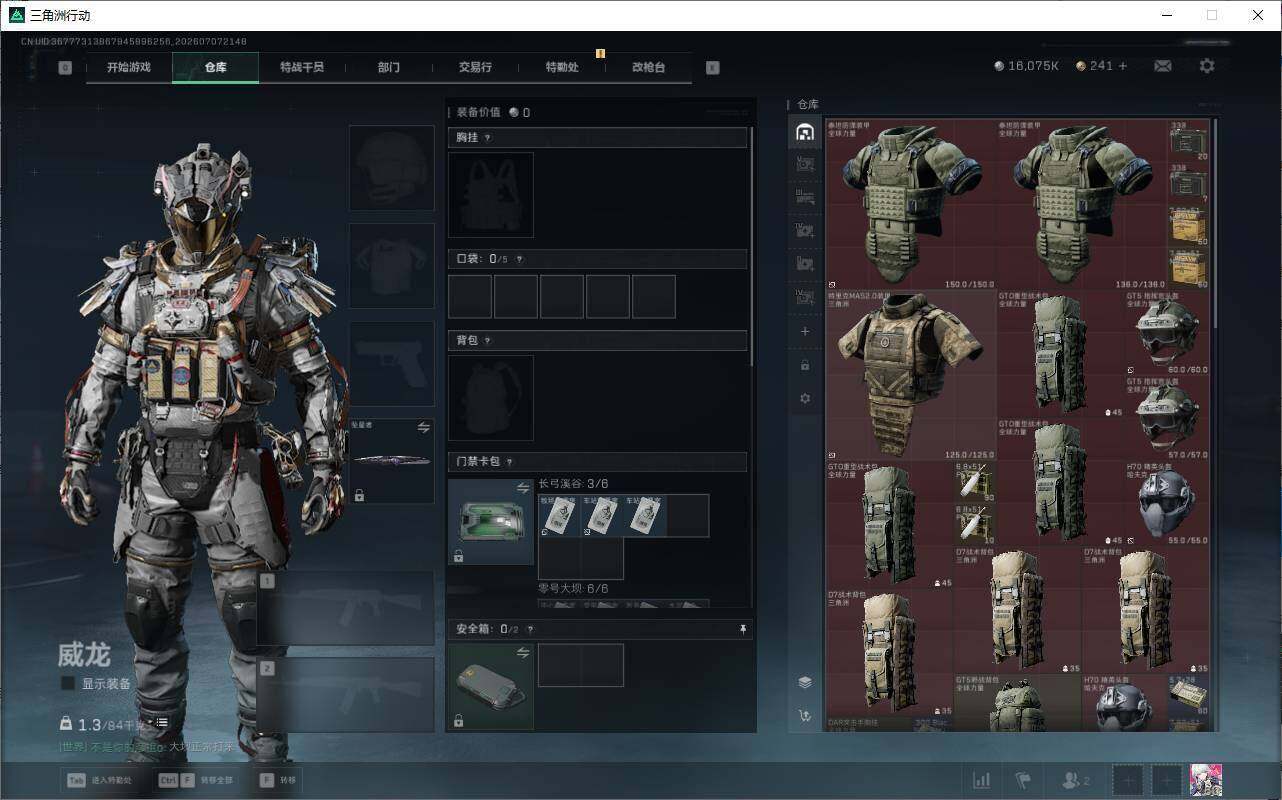Viewport: 1282px width, 800px height.
Task: Select the armor with 150.0/150.0 durability
Action: click(x=911, y=205)
